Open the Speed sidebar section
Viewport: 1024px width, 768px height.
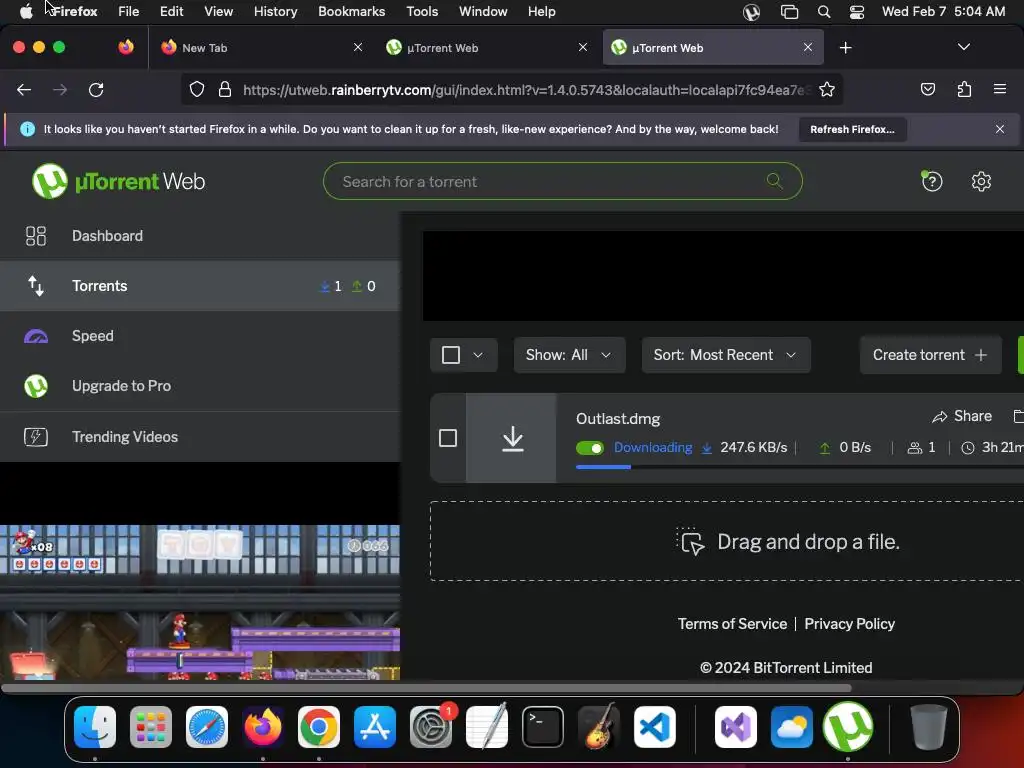point(200,336)
